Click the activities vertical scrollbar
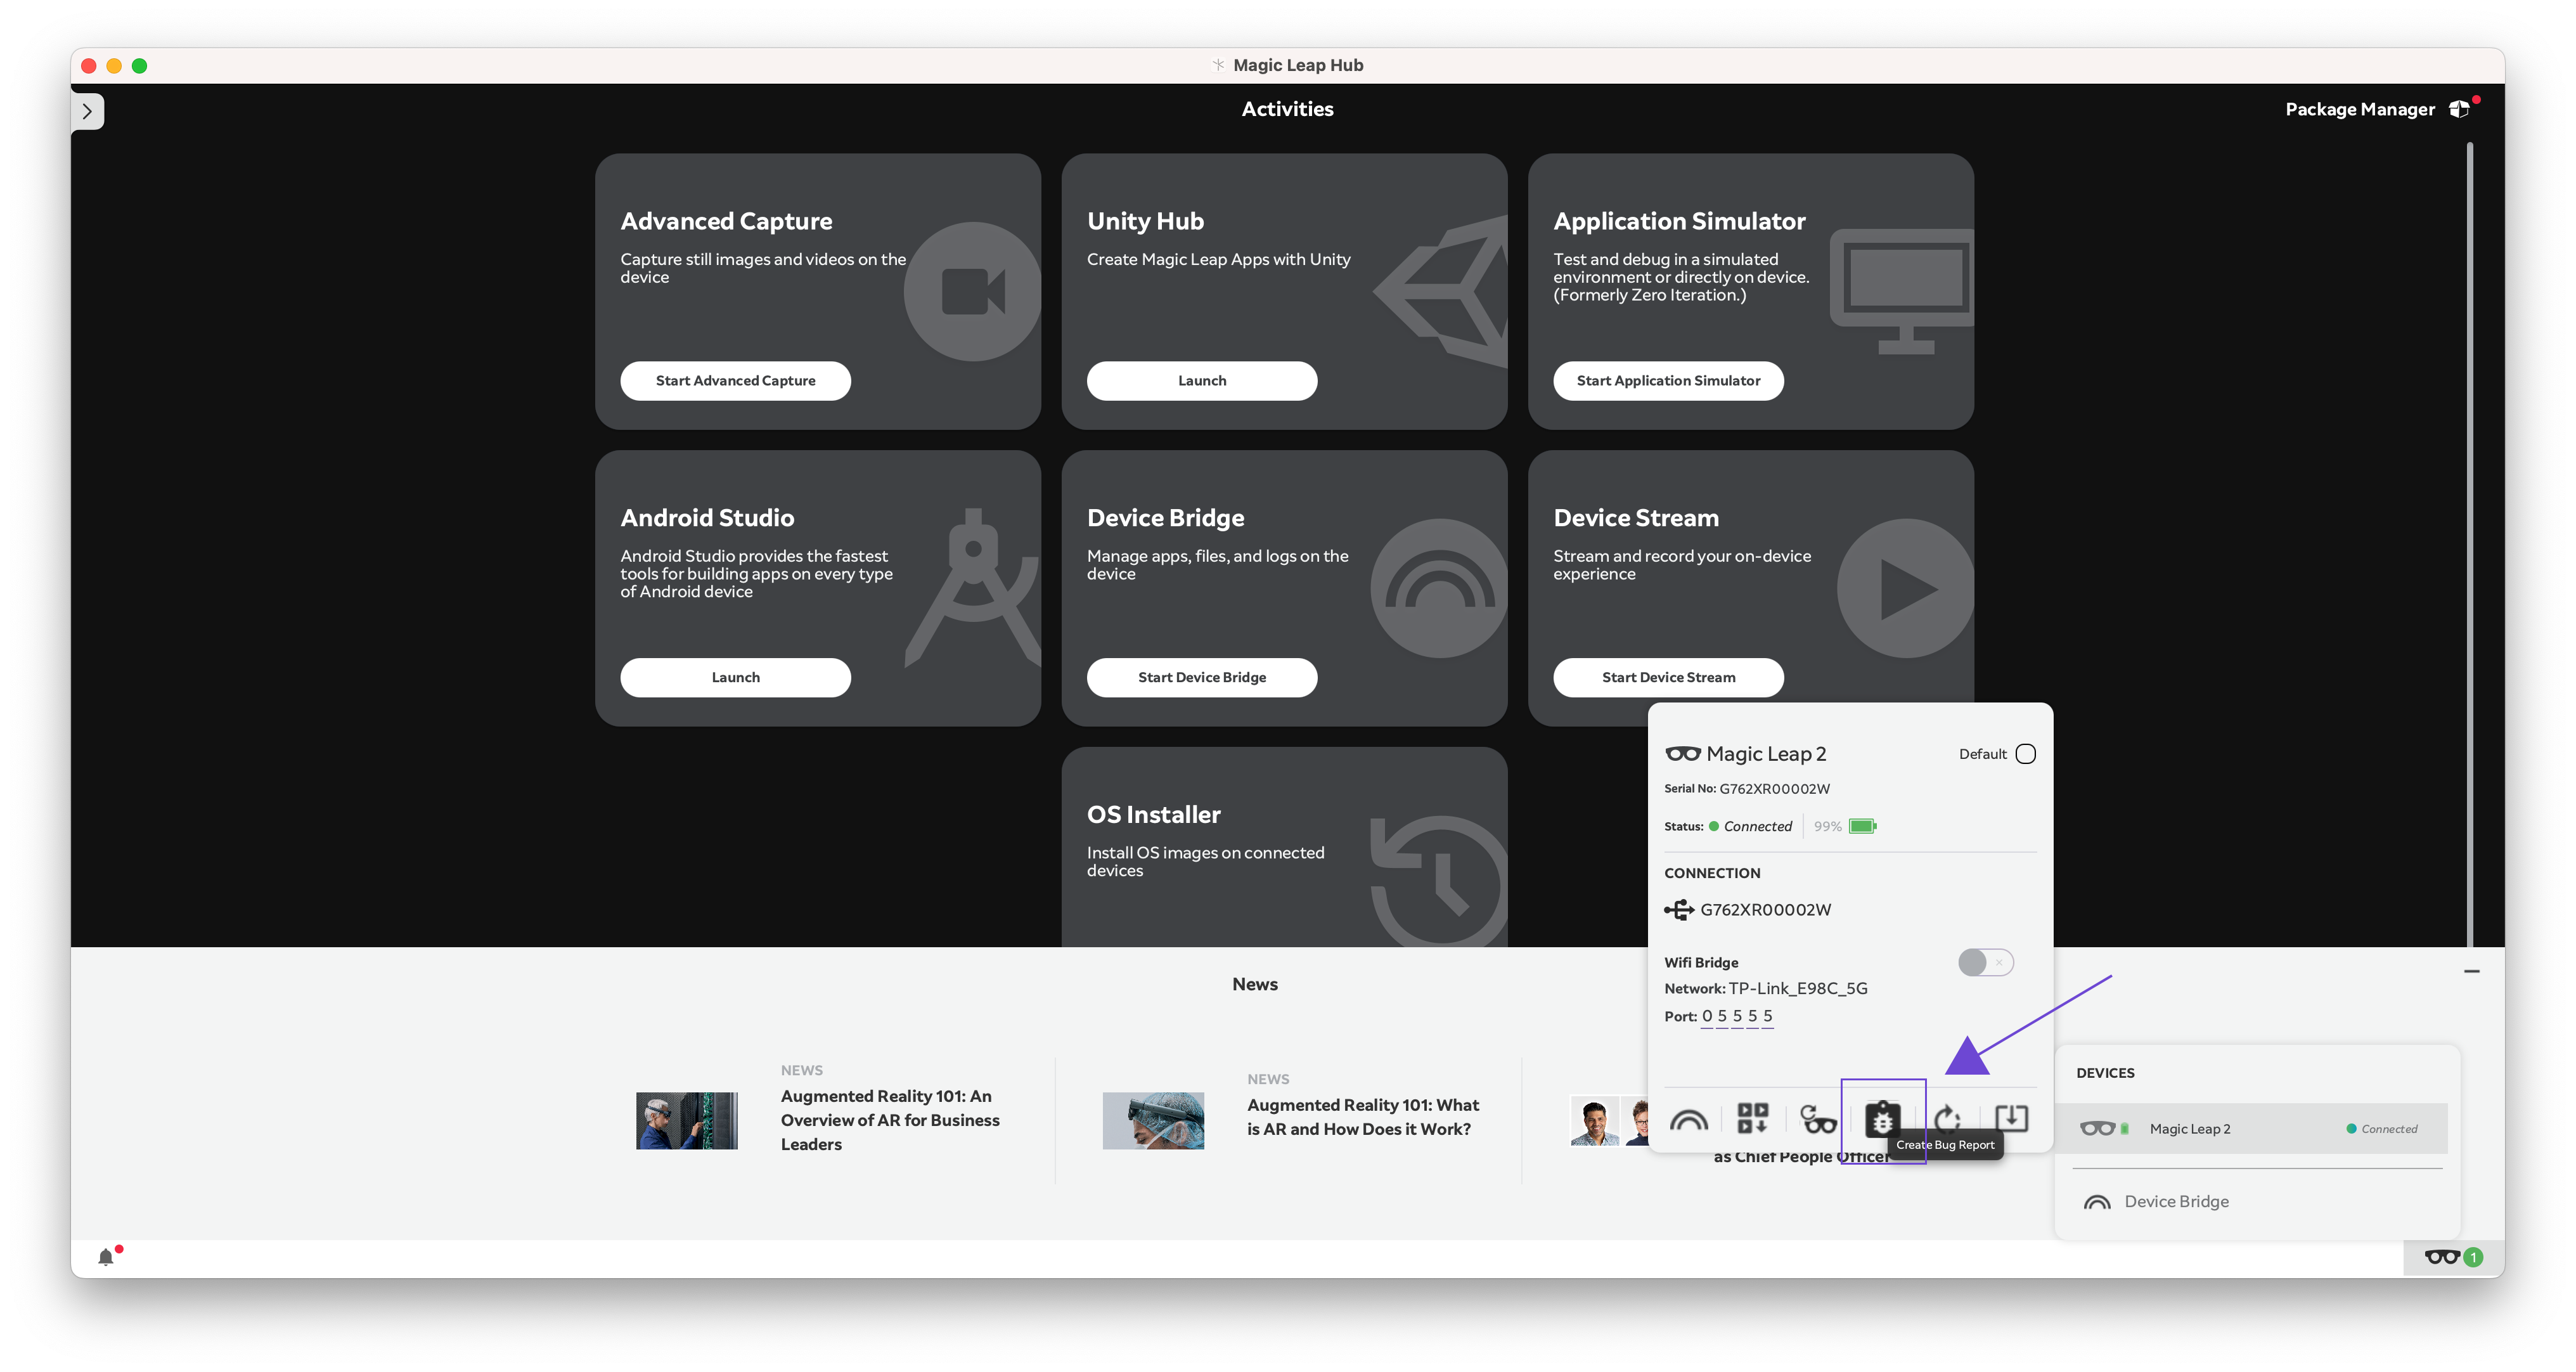The width and height of the screenshot is (2576, 1372). 2469,544
